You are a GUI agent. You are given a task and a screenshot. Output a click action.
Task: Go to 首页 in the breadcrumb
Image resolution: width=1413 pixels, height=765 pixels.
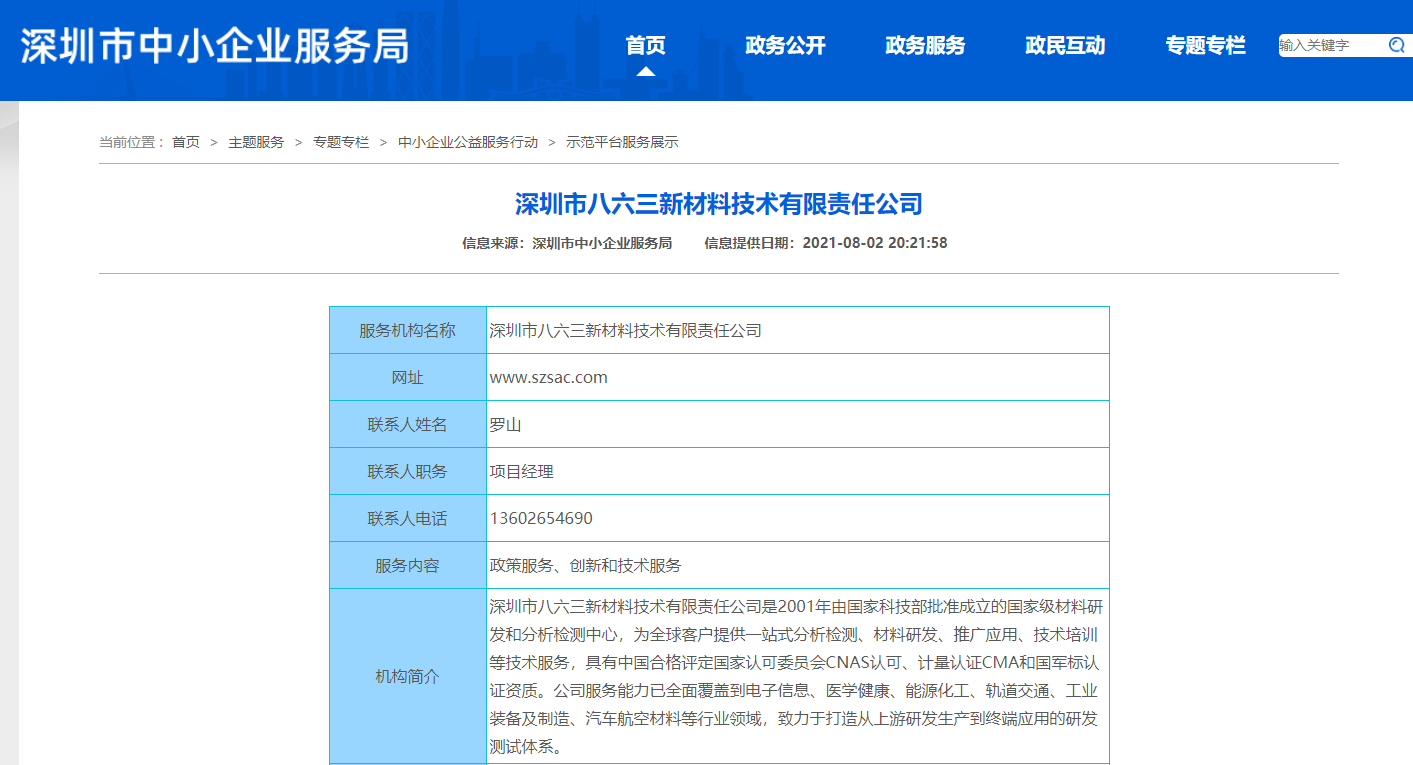click(186, 142)
